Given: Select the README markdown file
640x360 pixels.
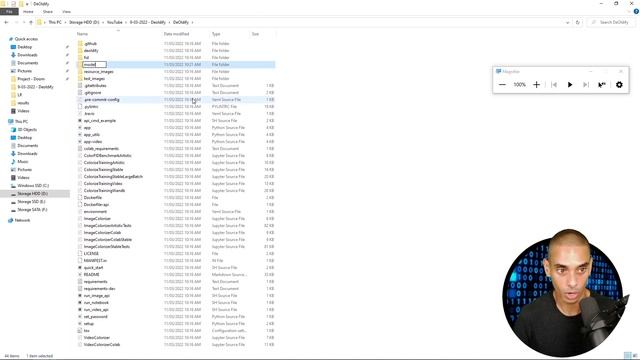Looking at the screenshot, I should (x=91, y=275).
